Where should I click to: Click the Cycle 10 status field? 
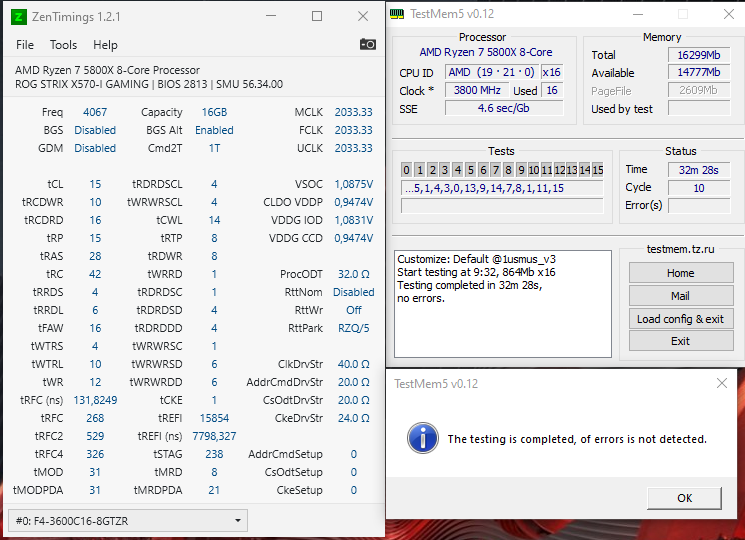[699, 188]
